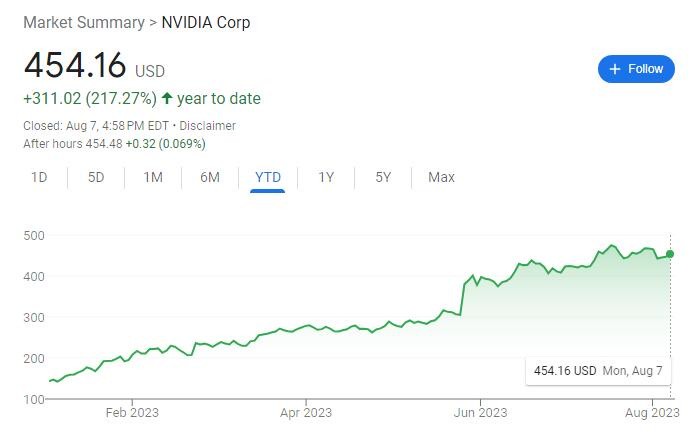Image resolution: width=696 pixels, height=443 pixels.
Task: Show the 1Y chart range
Action: (x=326, y=177)
